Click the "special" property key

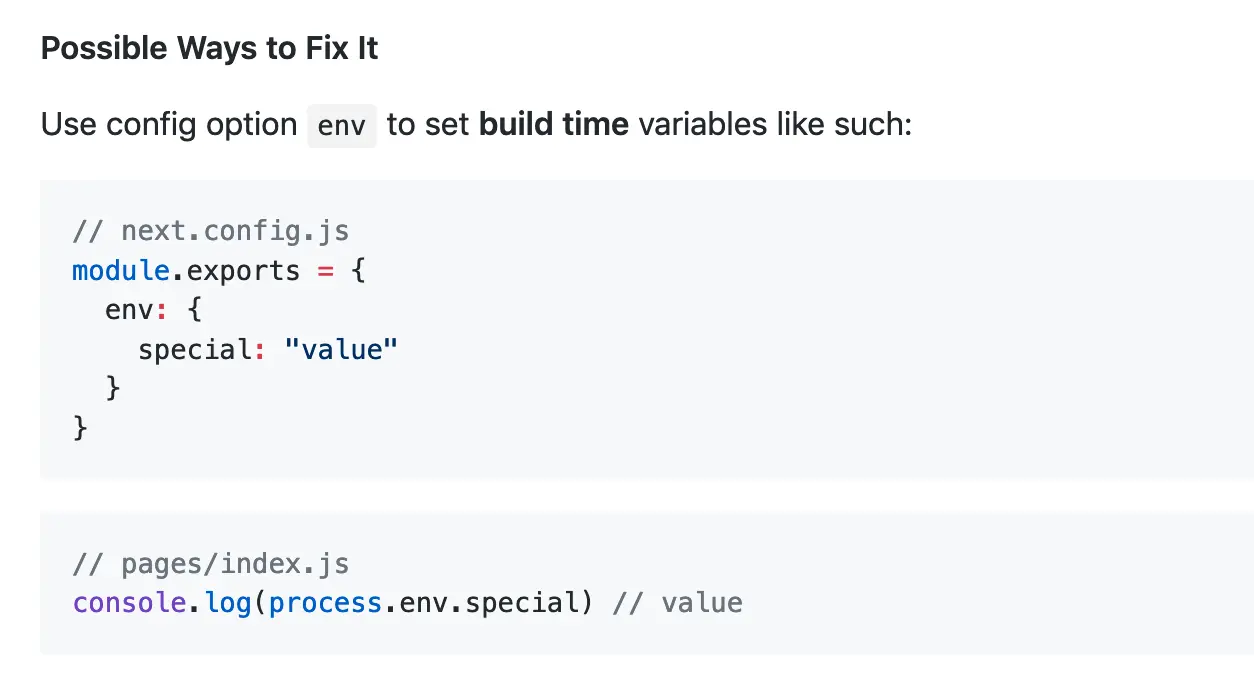pos(194,350)
